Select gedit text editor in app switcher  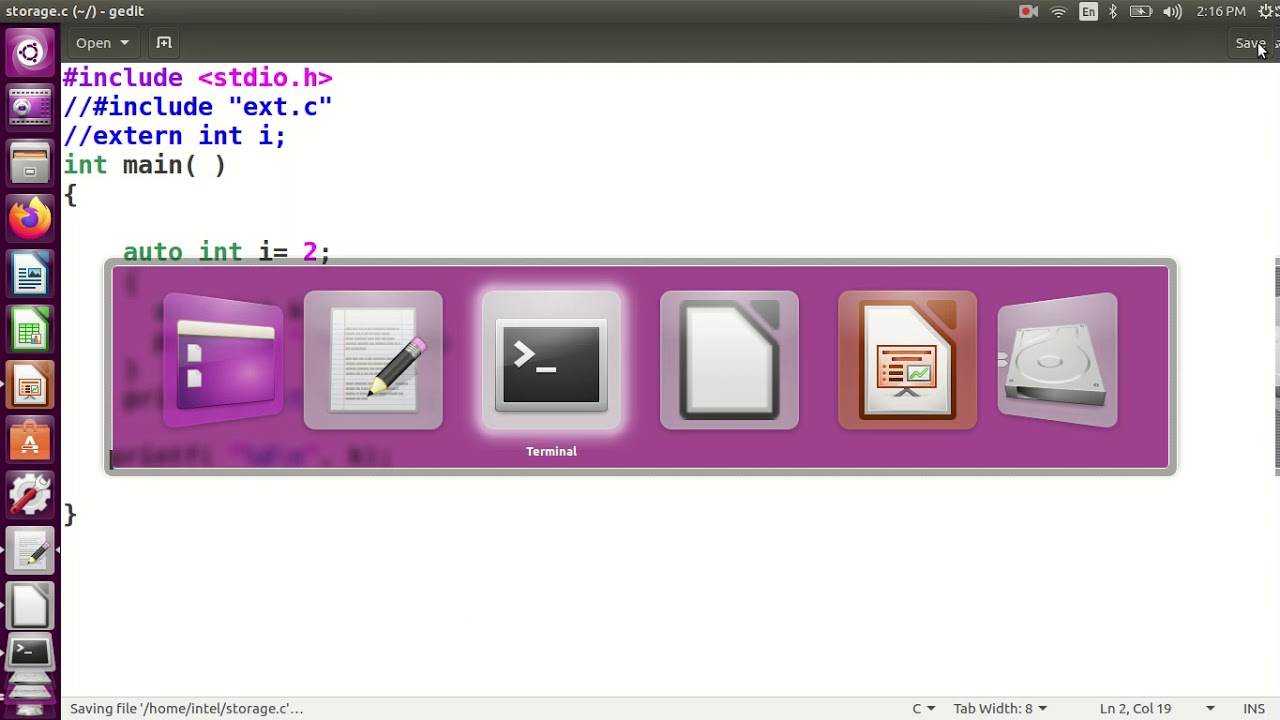[373, 360]
